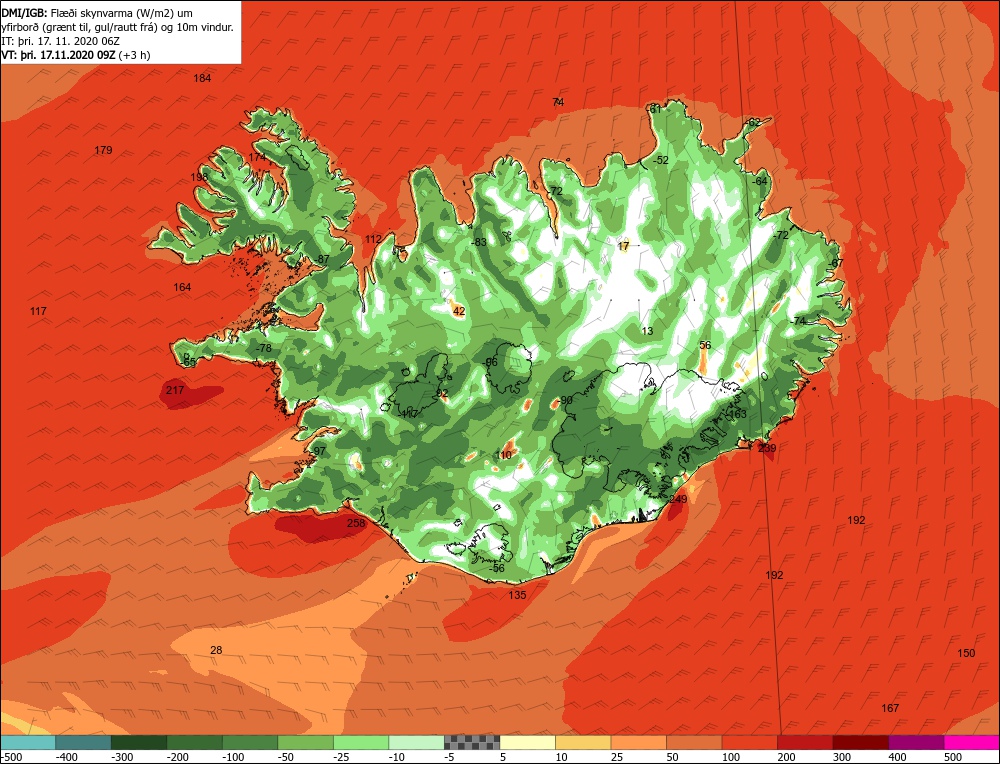Image resolution: width=1000 pixels, height=764 pixels.
Task: Click the pale green swatch -10 to -5
Action: [416, 742]
